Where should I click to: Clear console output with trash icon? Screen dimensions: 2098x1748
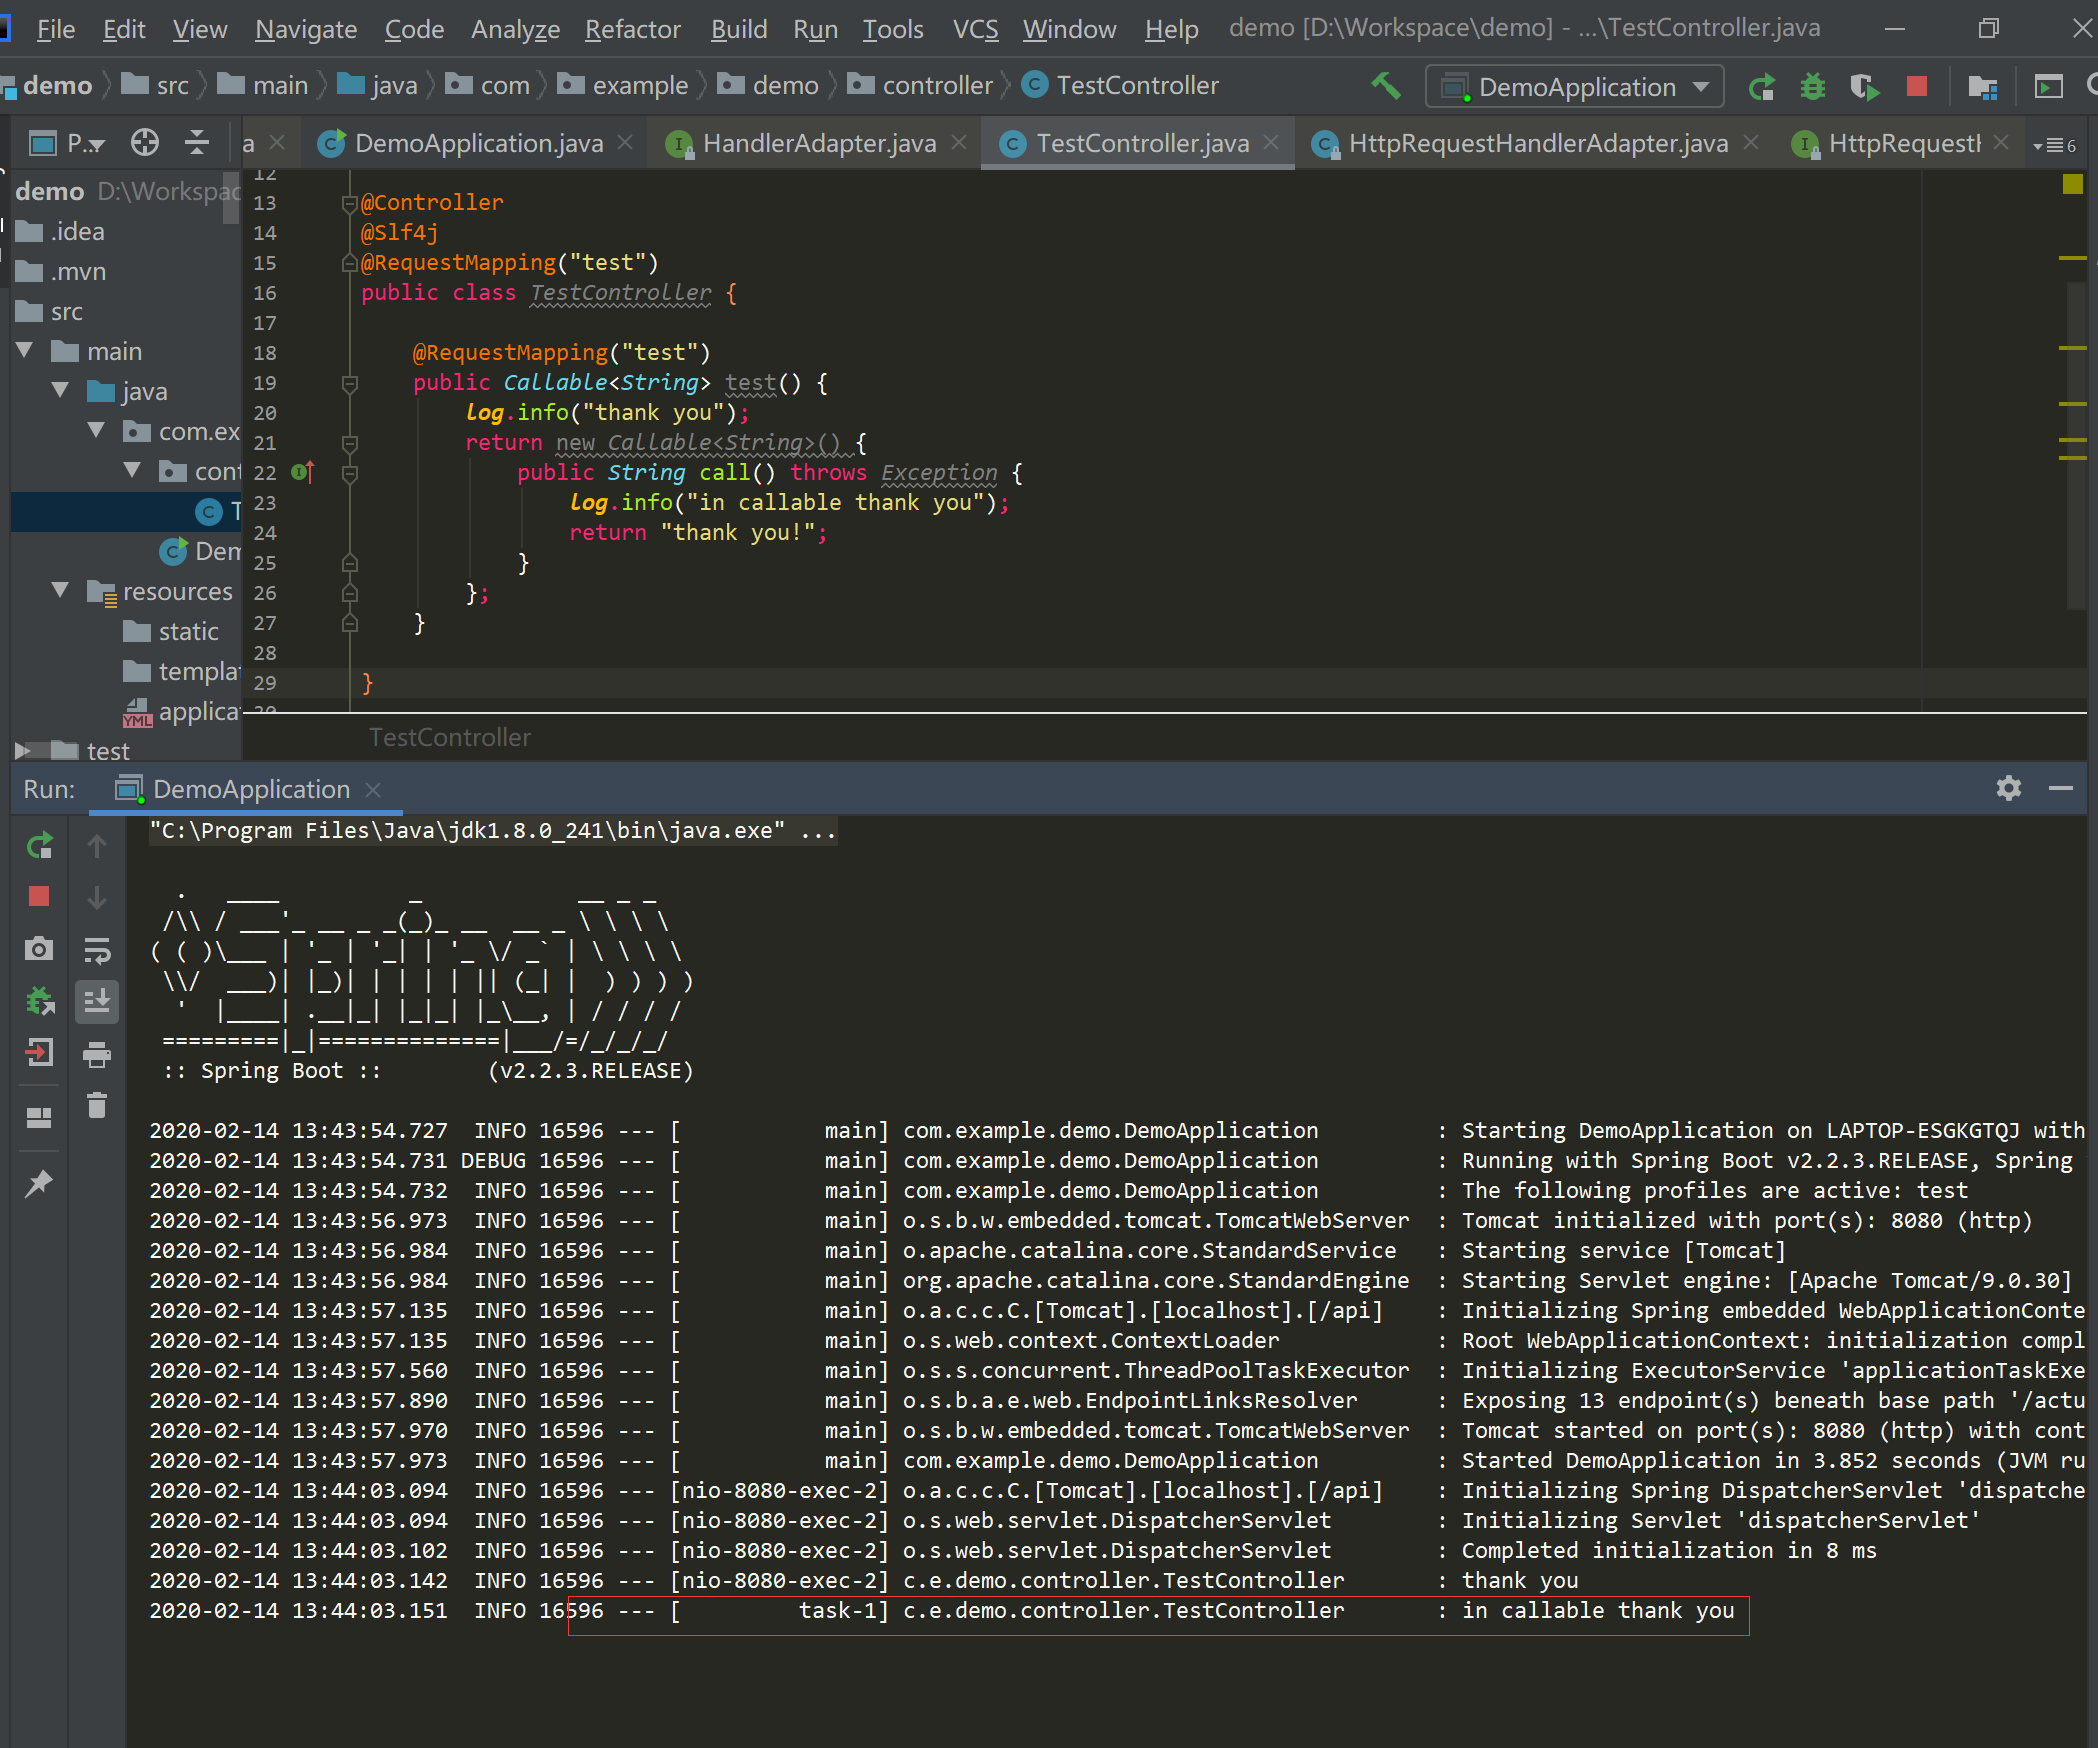click(97, 1105)
